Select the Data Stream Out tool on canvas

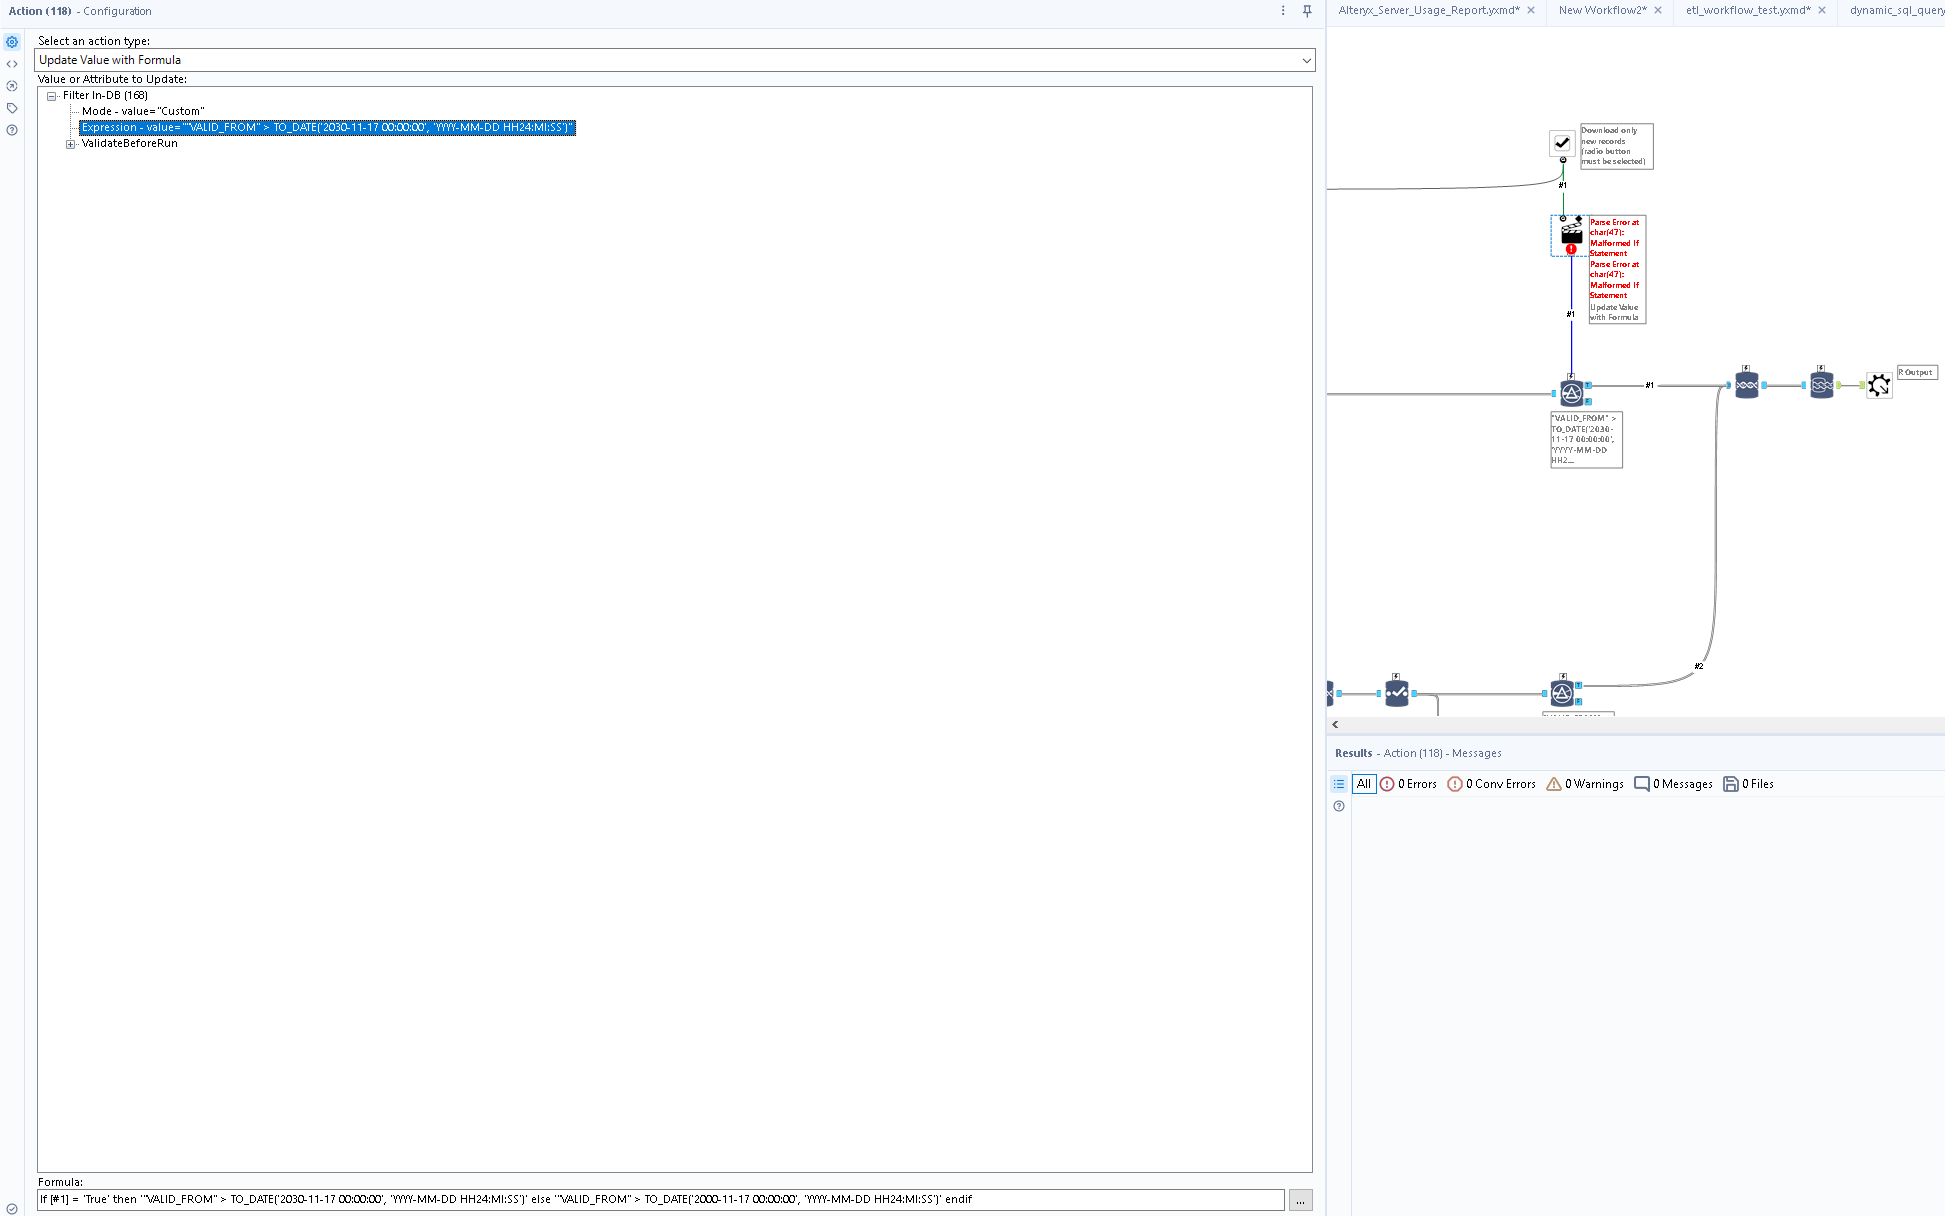point(1822,385)
